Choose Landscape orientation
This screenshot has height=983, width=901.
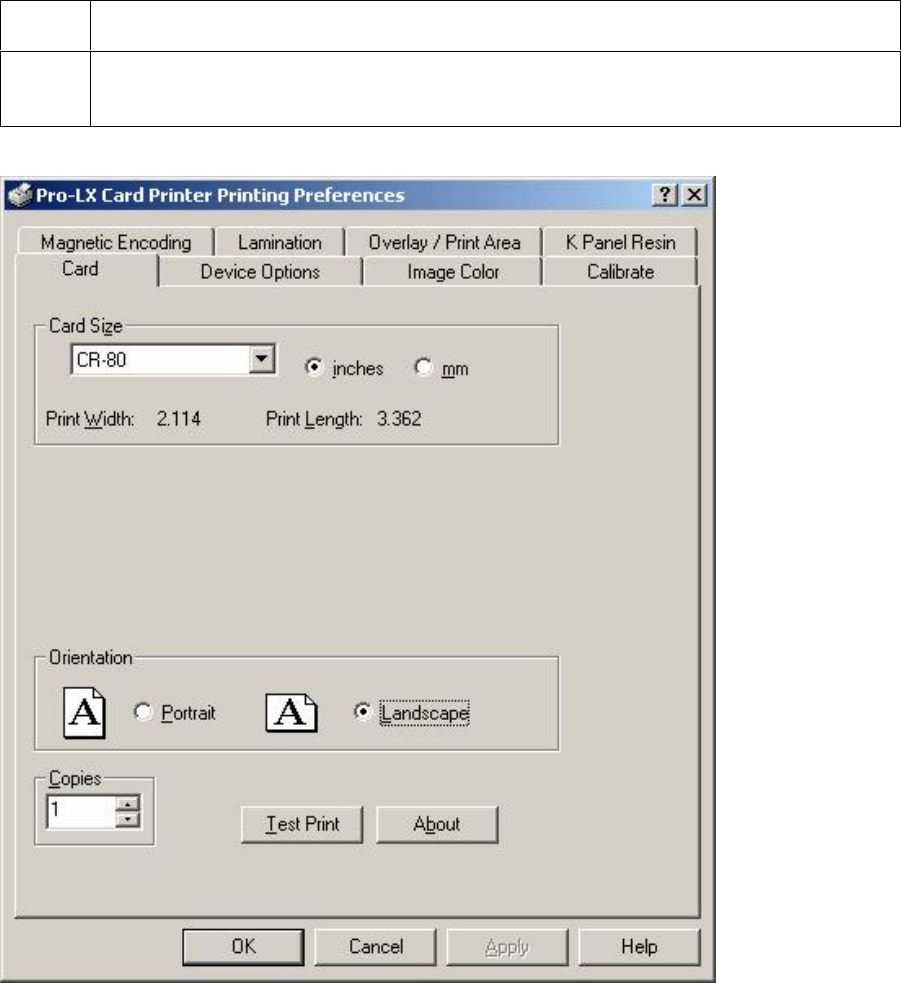[362, 712]
